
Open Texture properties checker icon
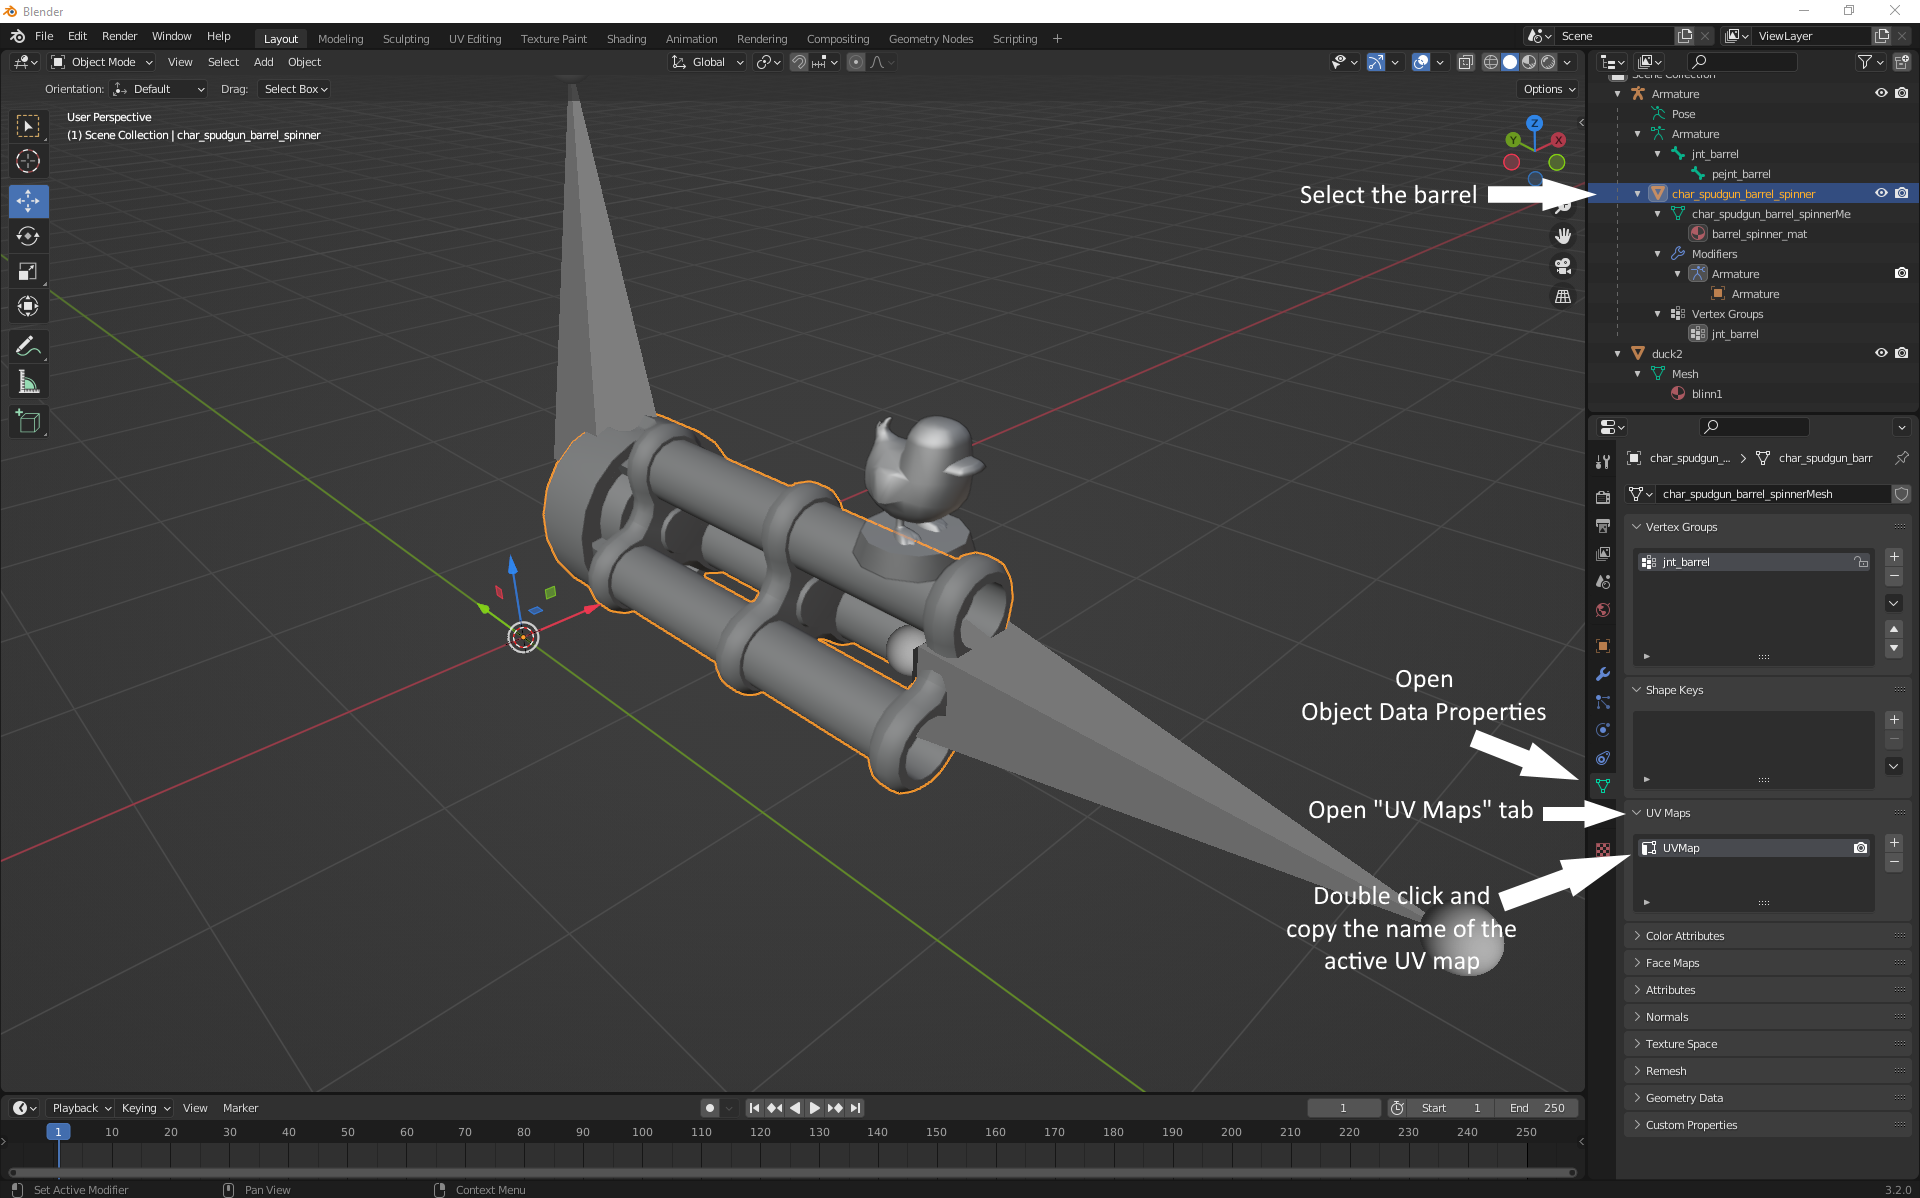1603,849
